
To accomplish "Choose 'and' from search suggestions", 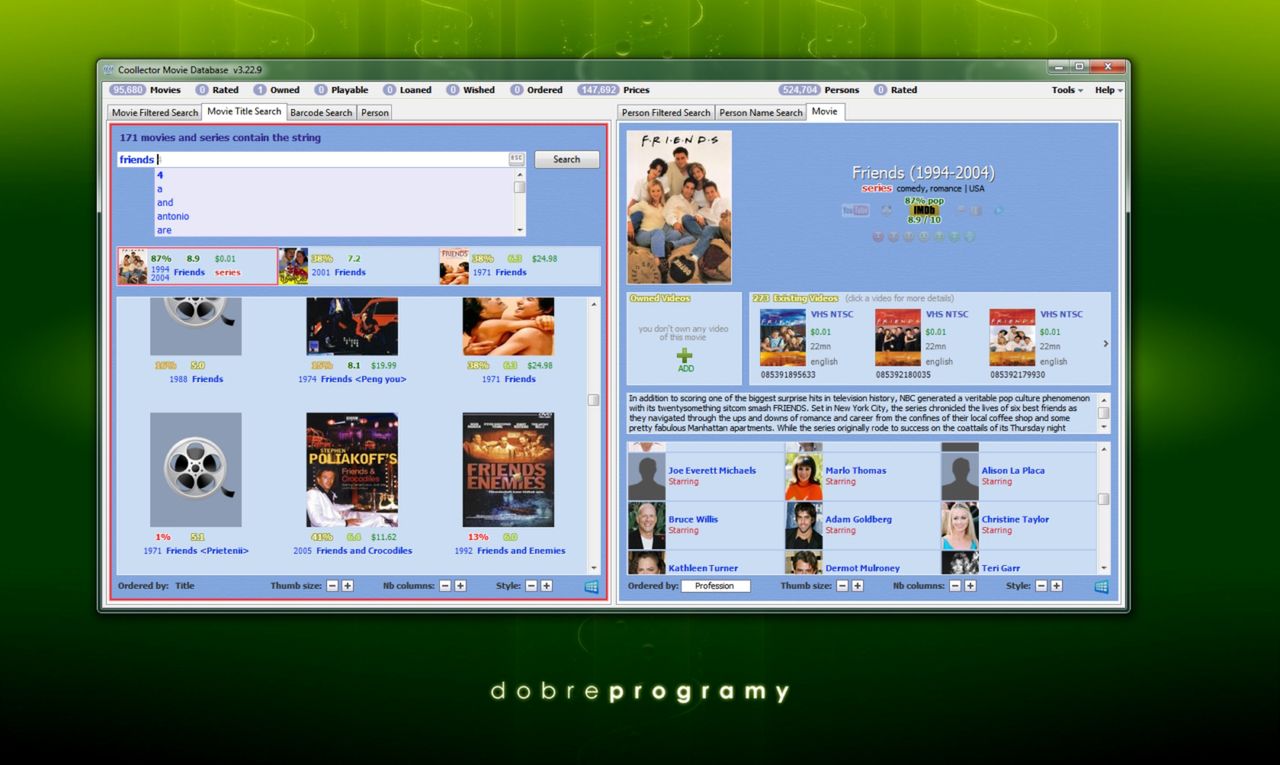I will [x=165, y=202].
